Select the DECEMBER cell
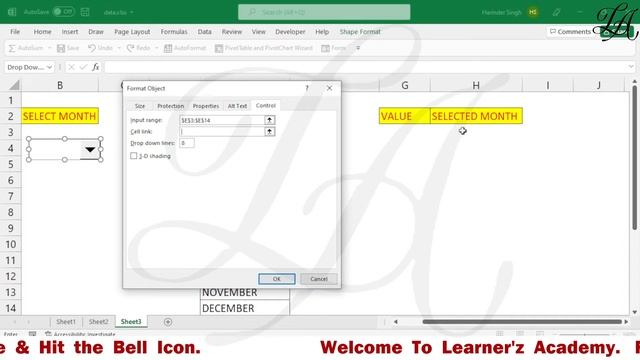Viewport: 640px width, 360px height. 244,308
